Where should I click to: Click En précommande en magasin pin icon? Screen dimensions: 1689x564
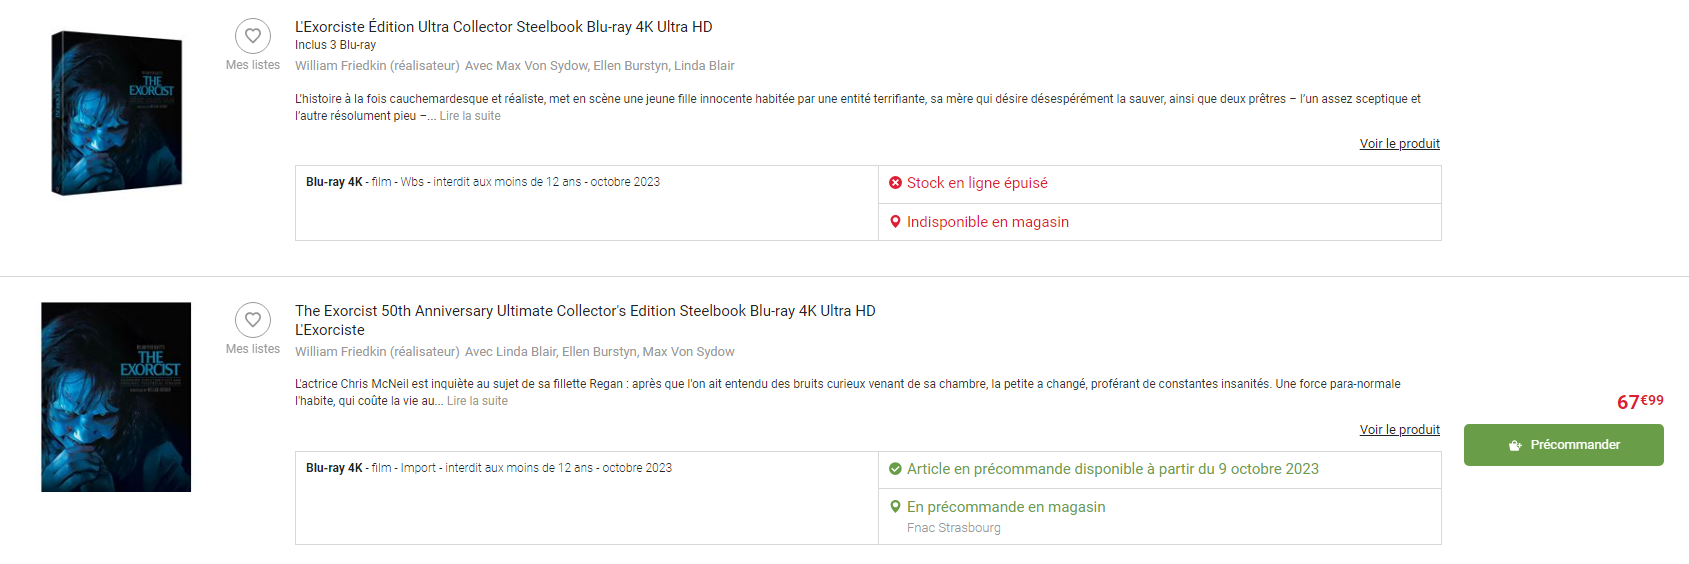(895, 507)
